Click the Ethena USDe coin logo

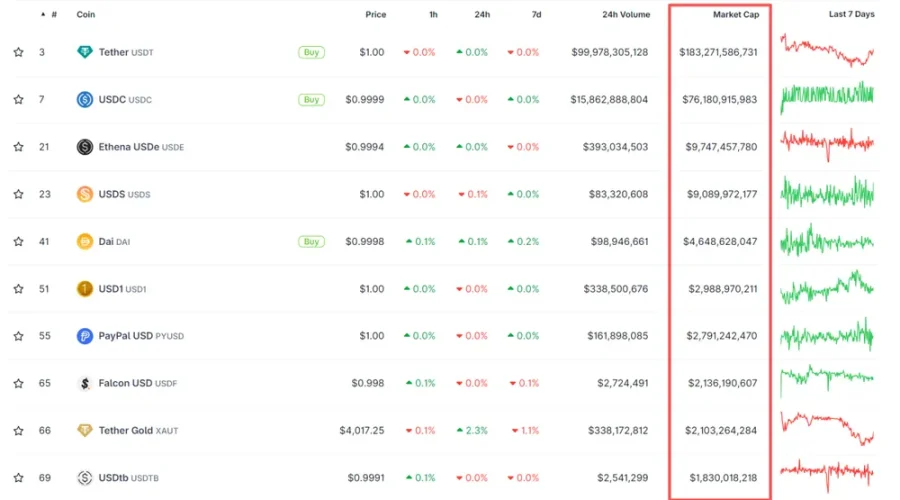coord(85,147)
